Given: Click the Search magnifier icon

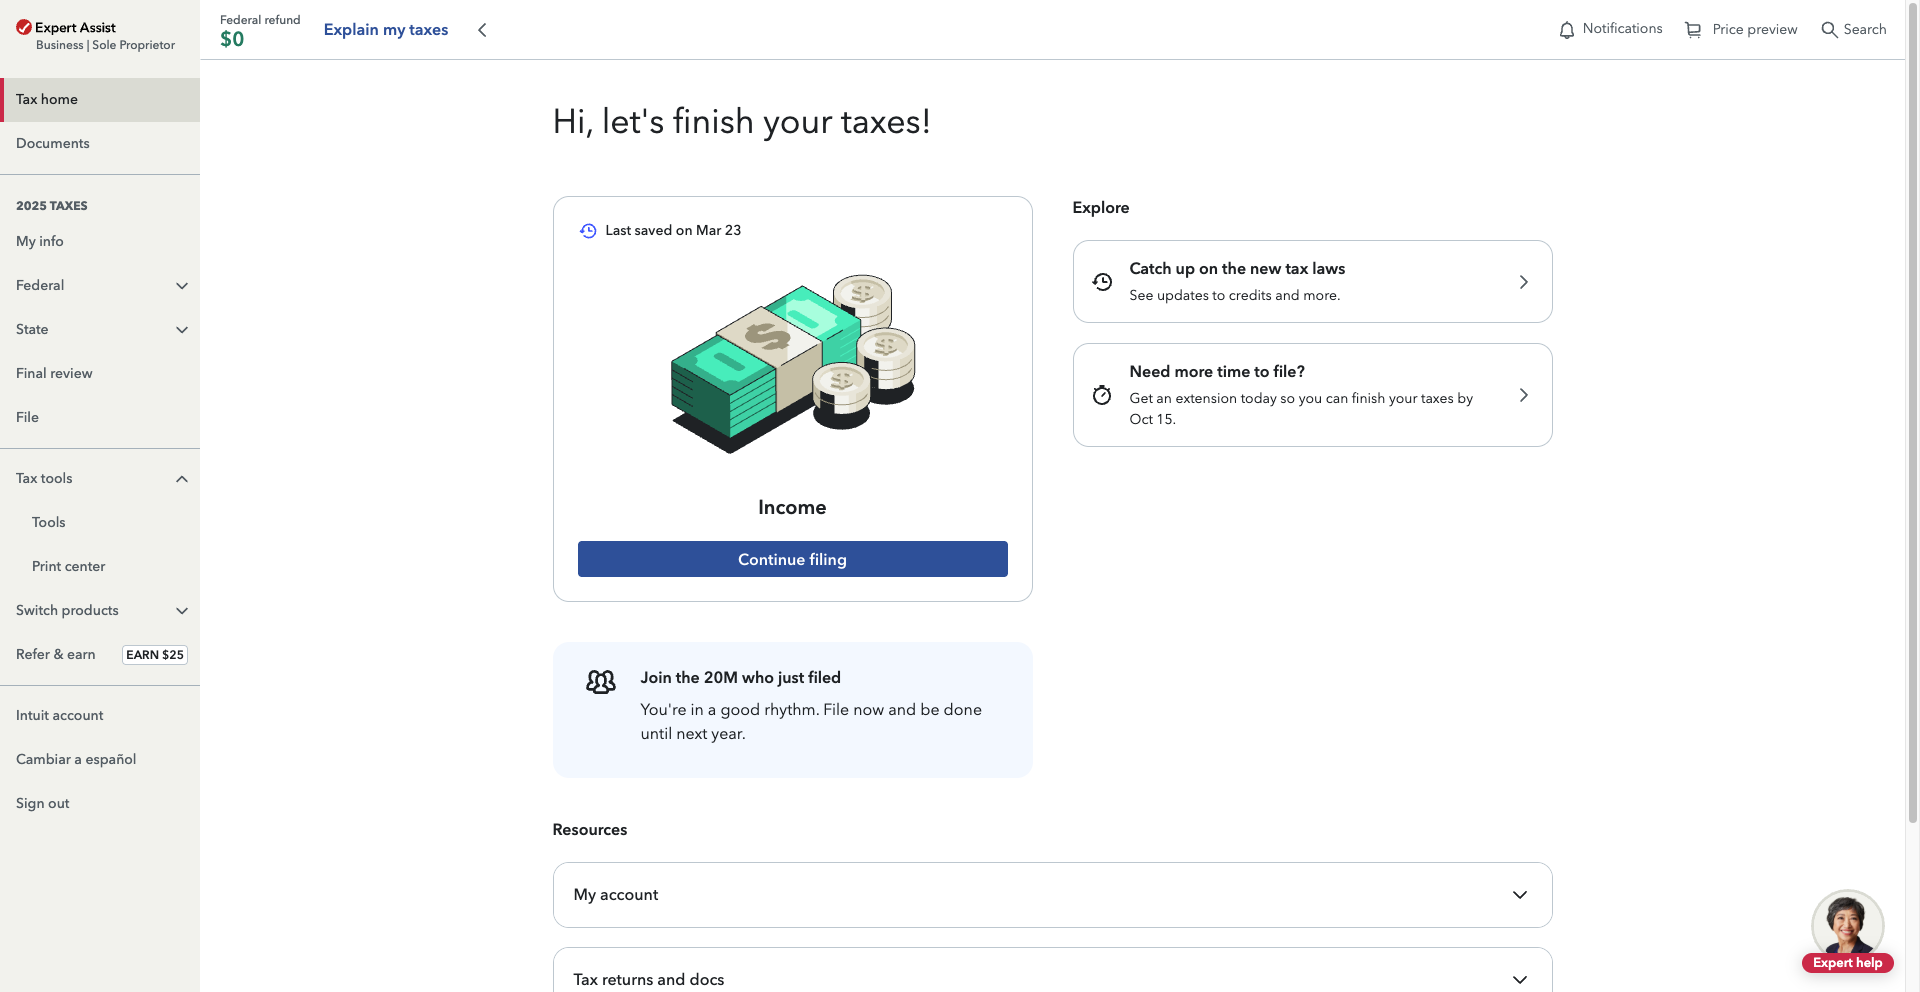Looking at the screenshot, I should pos(1829,30).
